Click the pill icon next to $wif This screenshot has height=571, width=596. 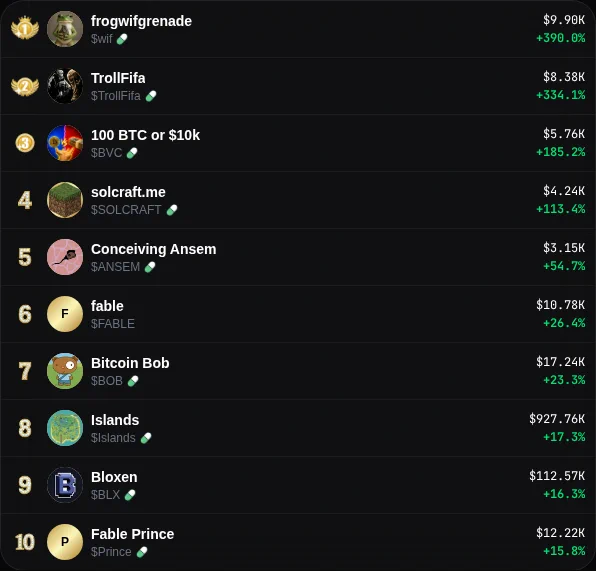pyautogui.click(x=122, y=39)
